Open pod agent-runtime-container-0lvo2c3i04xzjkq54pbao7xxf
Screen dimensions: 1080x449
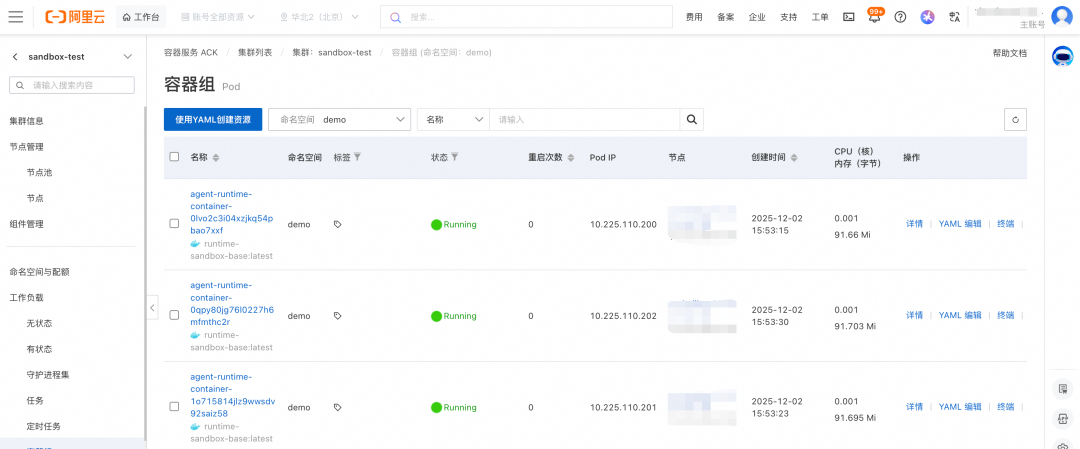231,212
